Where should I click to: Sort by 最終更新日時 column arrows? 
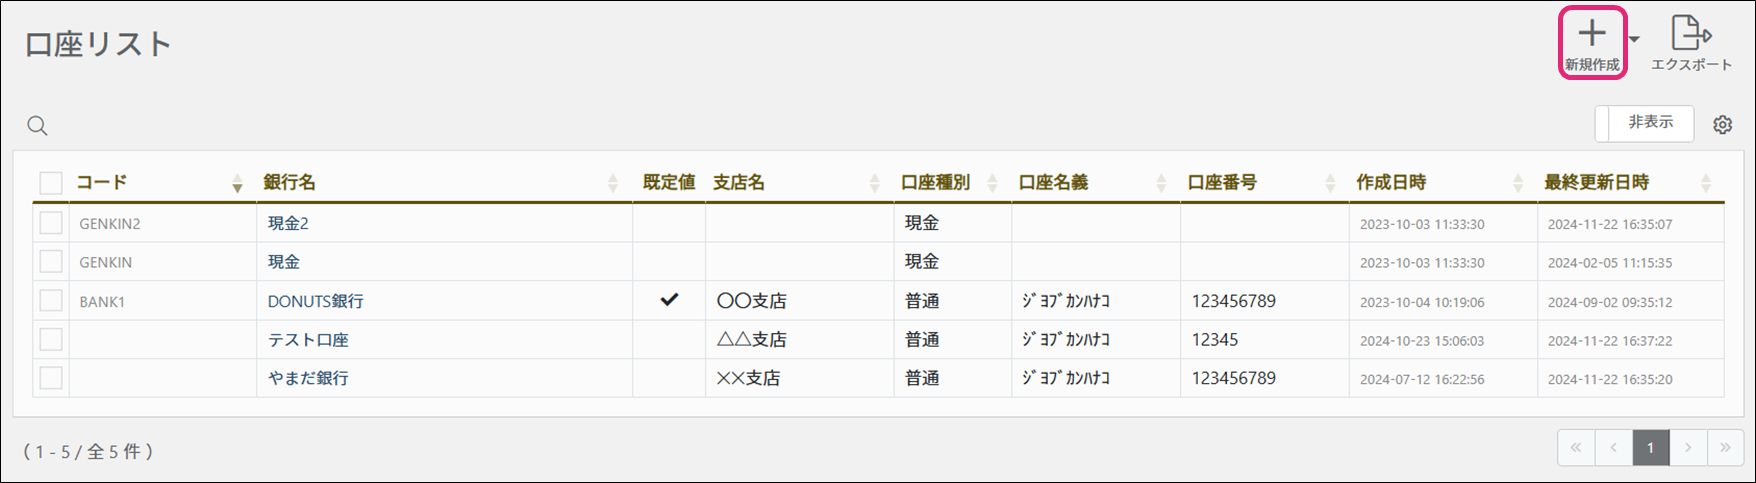point(1706,183)
